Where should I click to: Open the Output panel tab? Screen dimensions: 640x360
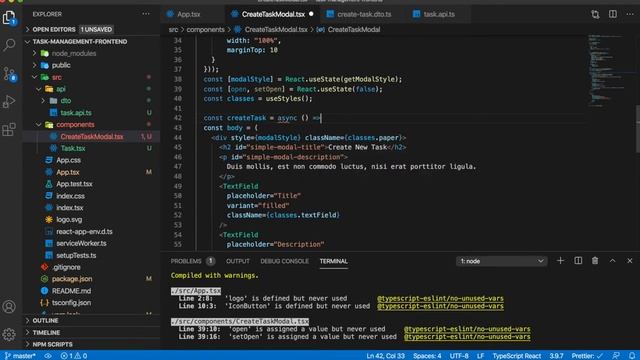238,261
